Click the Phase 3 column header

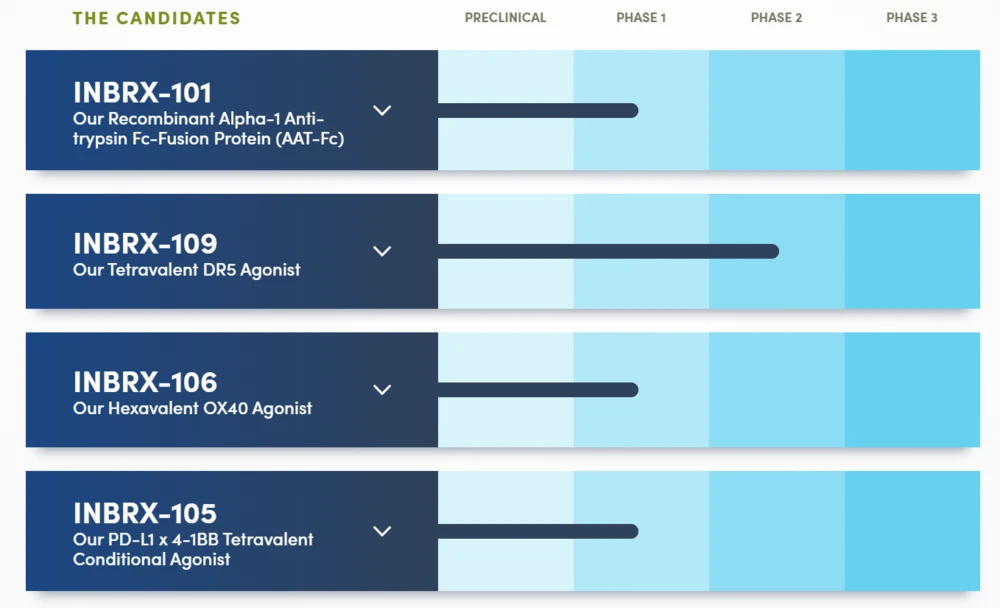click(x=912, y=18)
